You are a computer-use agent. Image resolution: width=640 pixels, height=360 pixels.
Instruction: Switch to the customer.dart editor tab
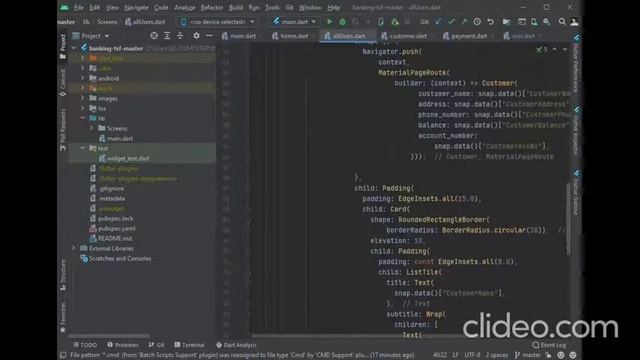click(405, 36)
